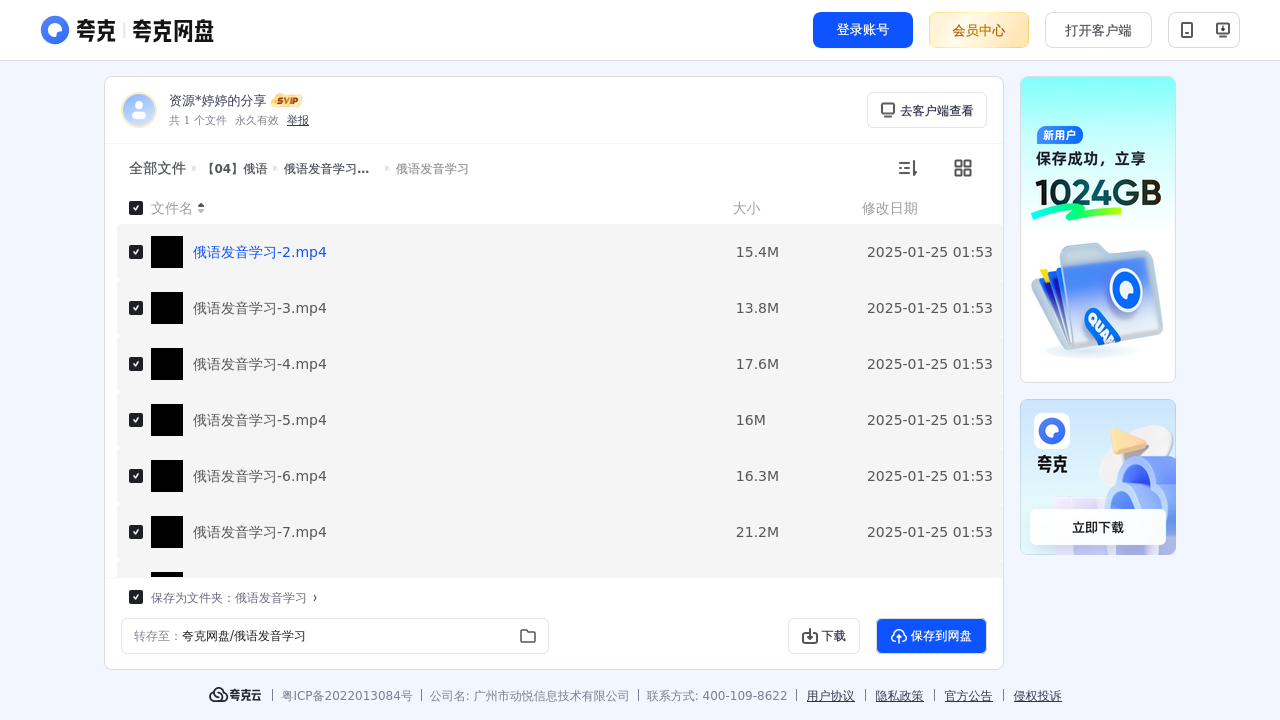The width and height of the screenshot is (1280, 720).
Task: Click the 转存至 path field
Action: click(x=335, y=636)
